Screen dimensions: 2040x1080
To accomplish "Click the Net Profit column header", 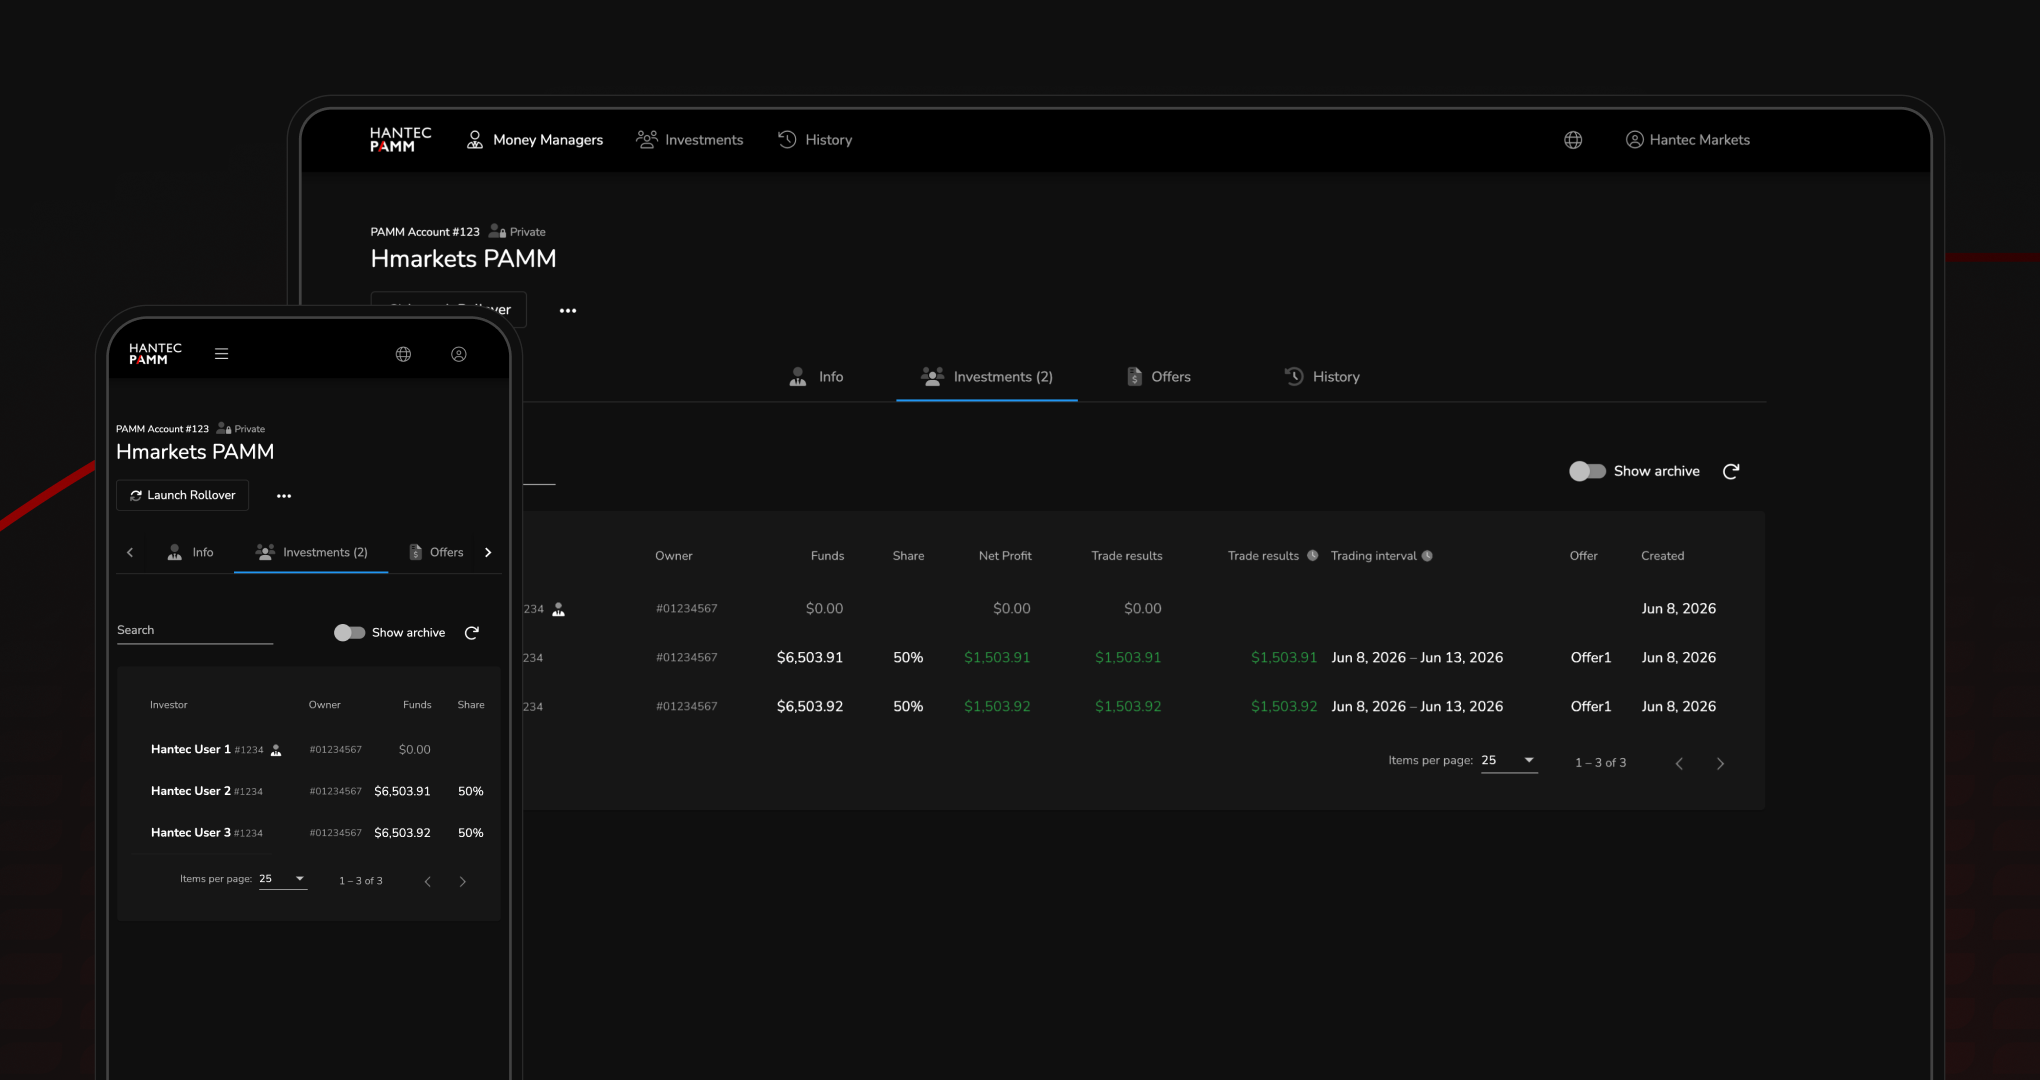I will (x=1005, y=556).
